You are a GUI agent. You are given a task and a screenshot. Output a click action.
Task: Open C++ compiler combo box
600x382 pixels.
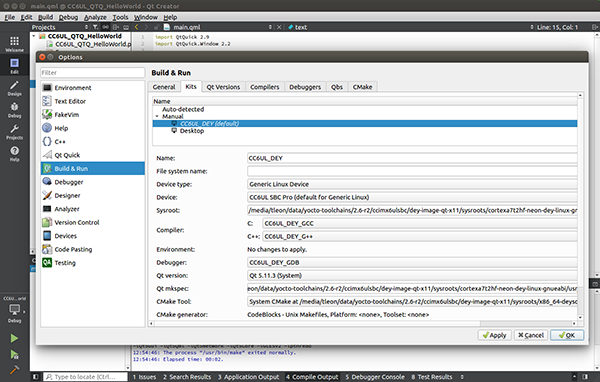(x=420, y=237)
